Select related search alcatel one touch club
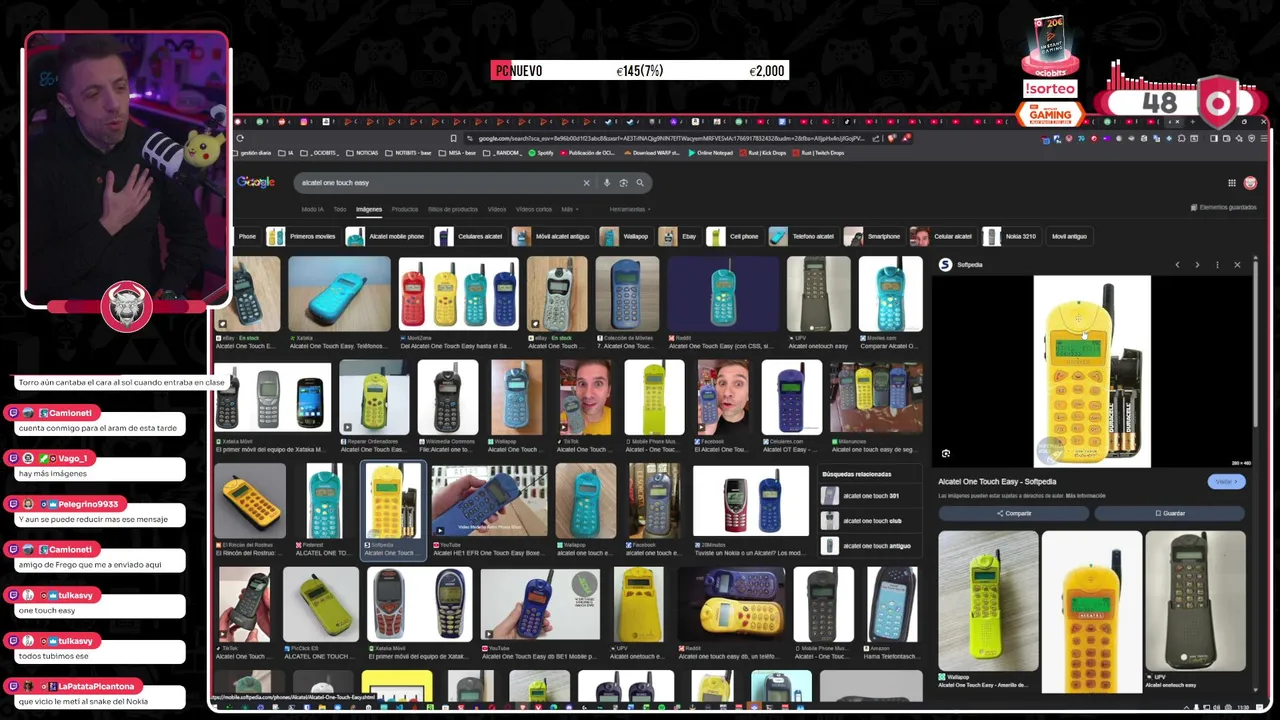The image size is (1280, 720). (x=868, y=521)
